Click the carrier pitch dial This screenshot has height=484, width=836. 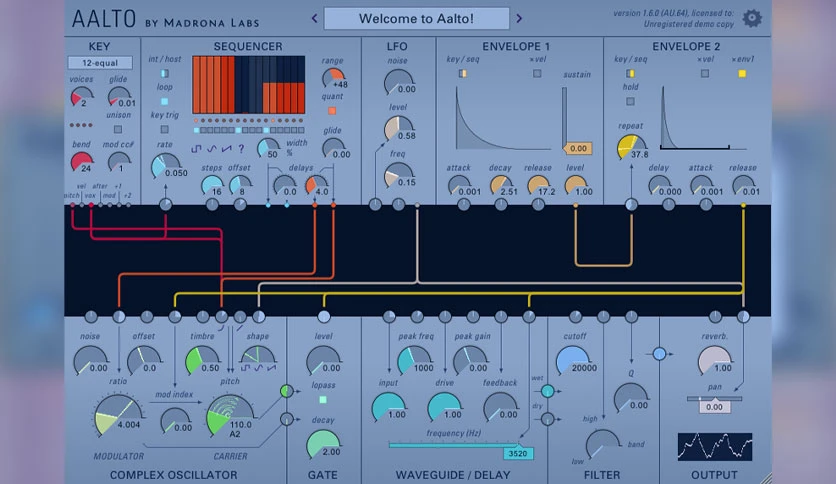tap(230, 415)
